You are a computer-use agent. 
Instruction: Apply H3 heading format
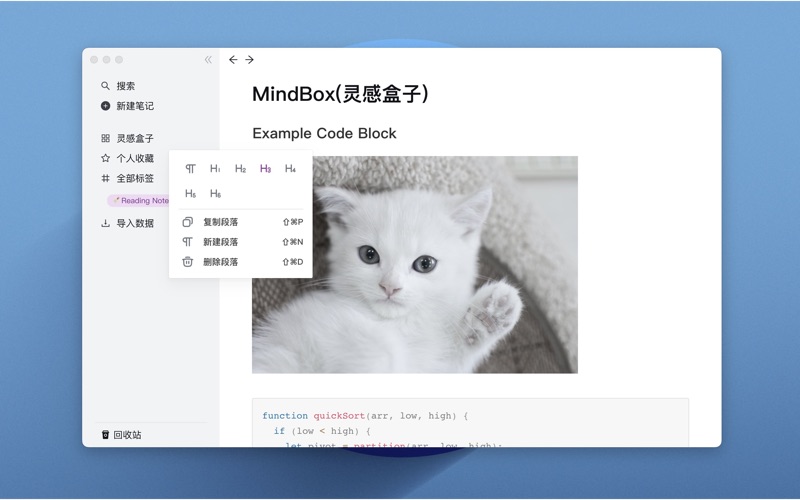click(265, 168)
